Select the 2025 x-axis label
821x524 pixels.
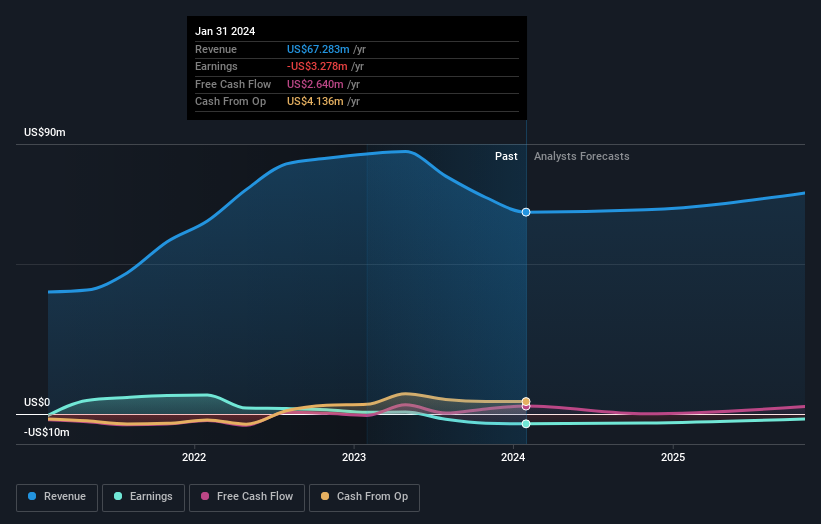[673, 458]
